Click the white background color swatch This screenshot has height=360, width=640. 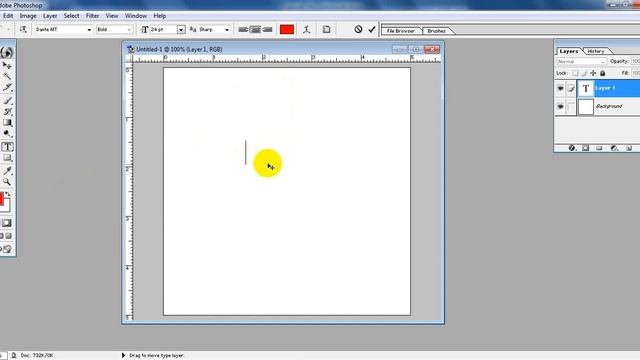6,206
